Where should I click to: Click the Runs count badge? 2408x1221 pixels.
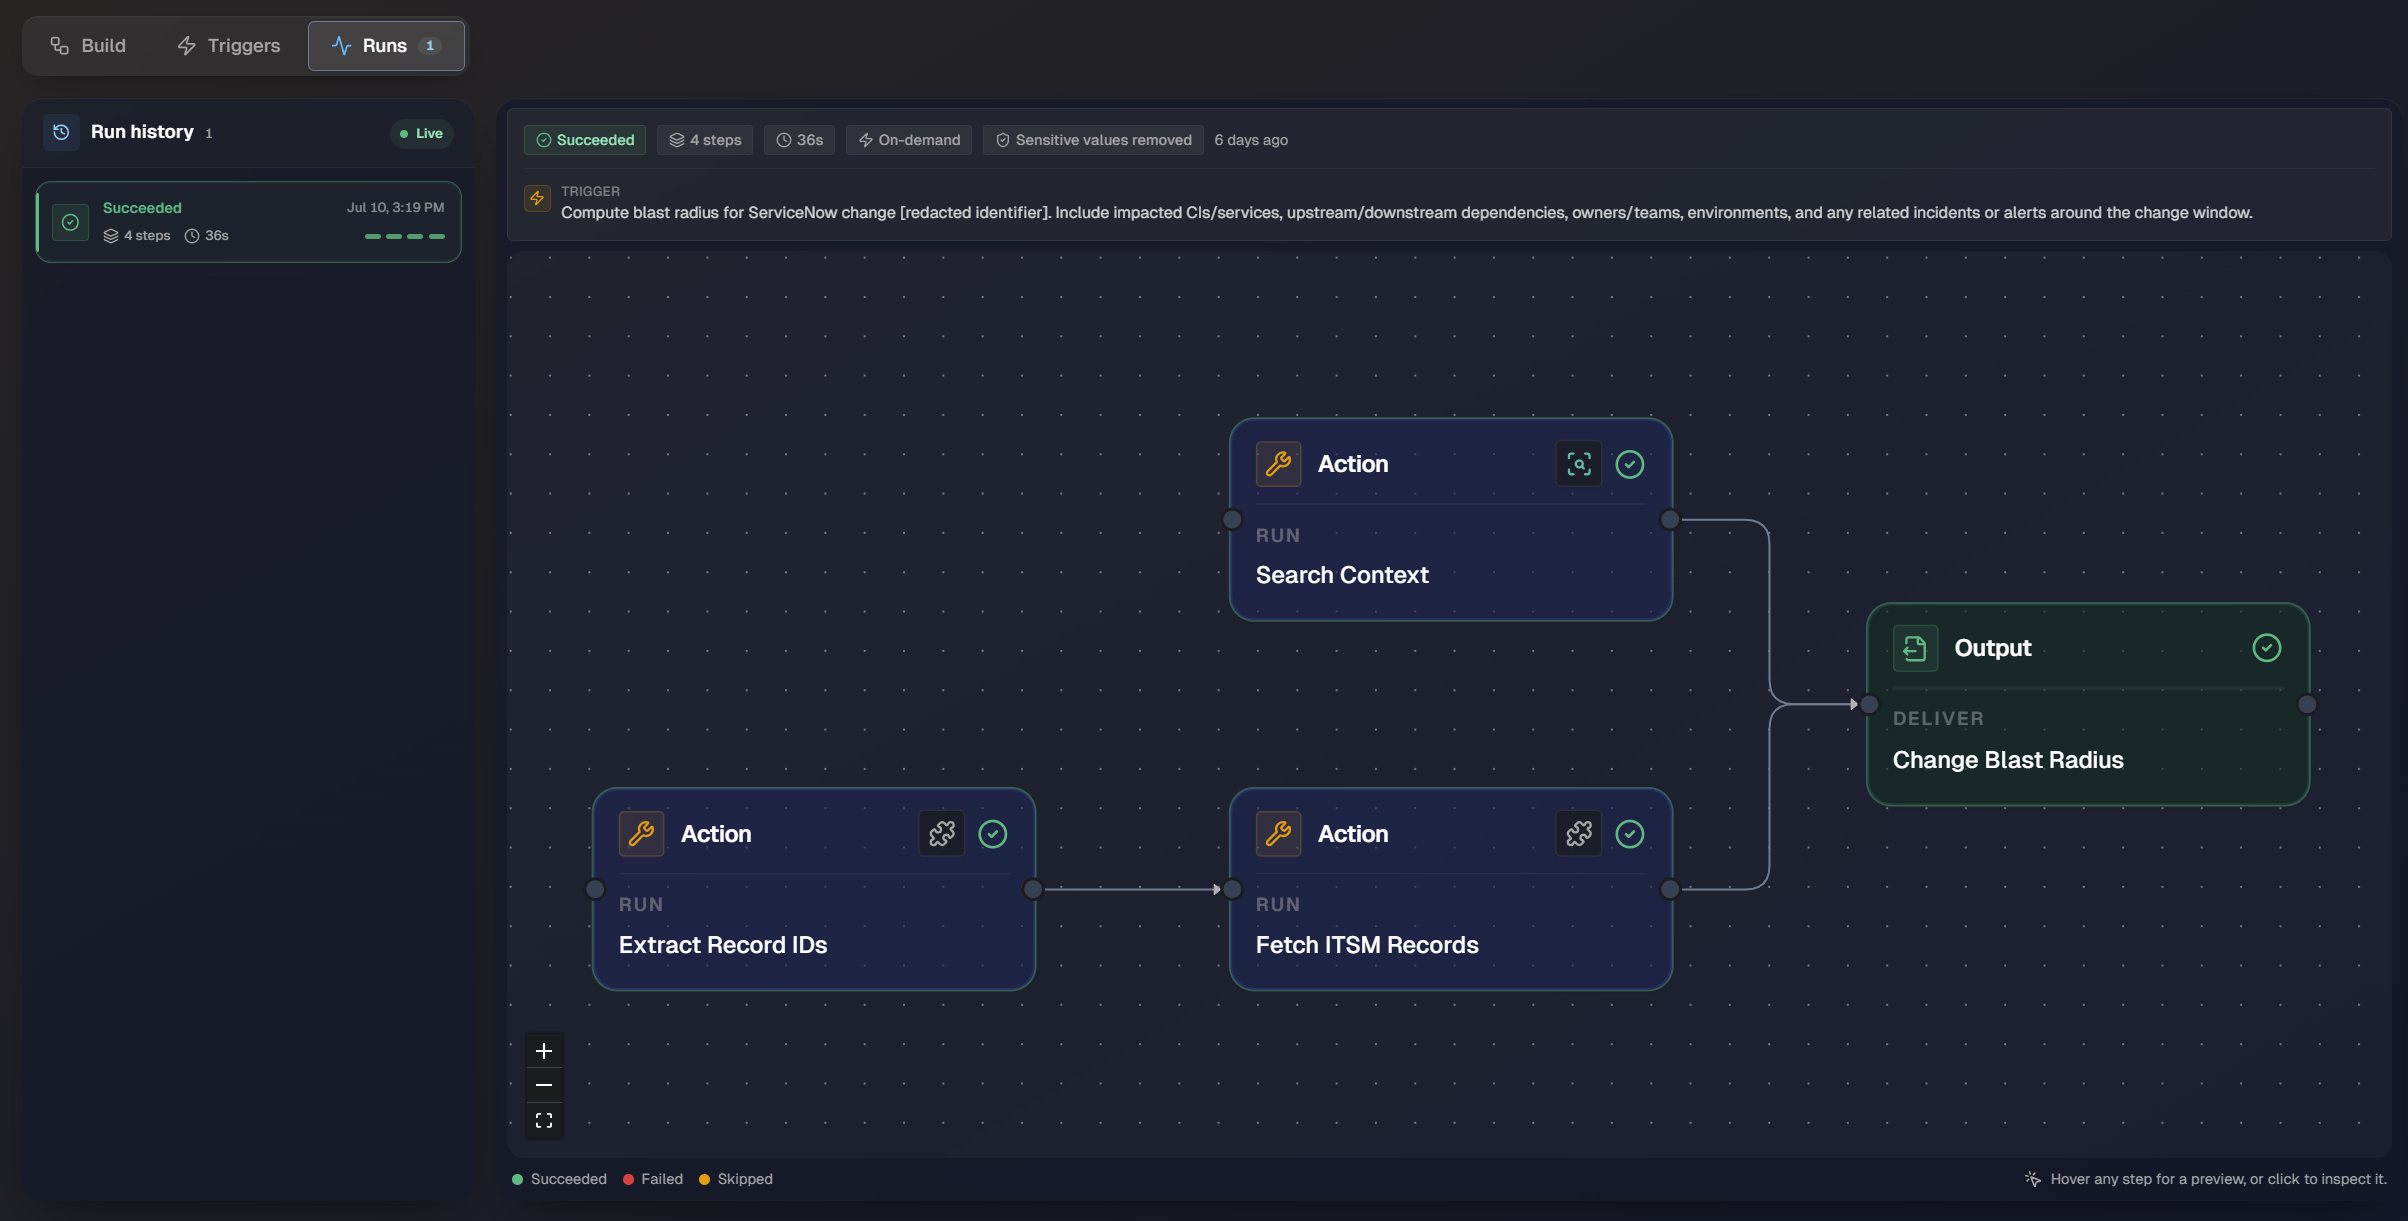430,46
